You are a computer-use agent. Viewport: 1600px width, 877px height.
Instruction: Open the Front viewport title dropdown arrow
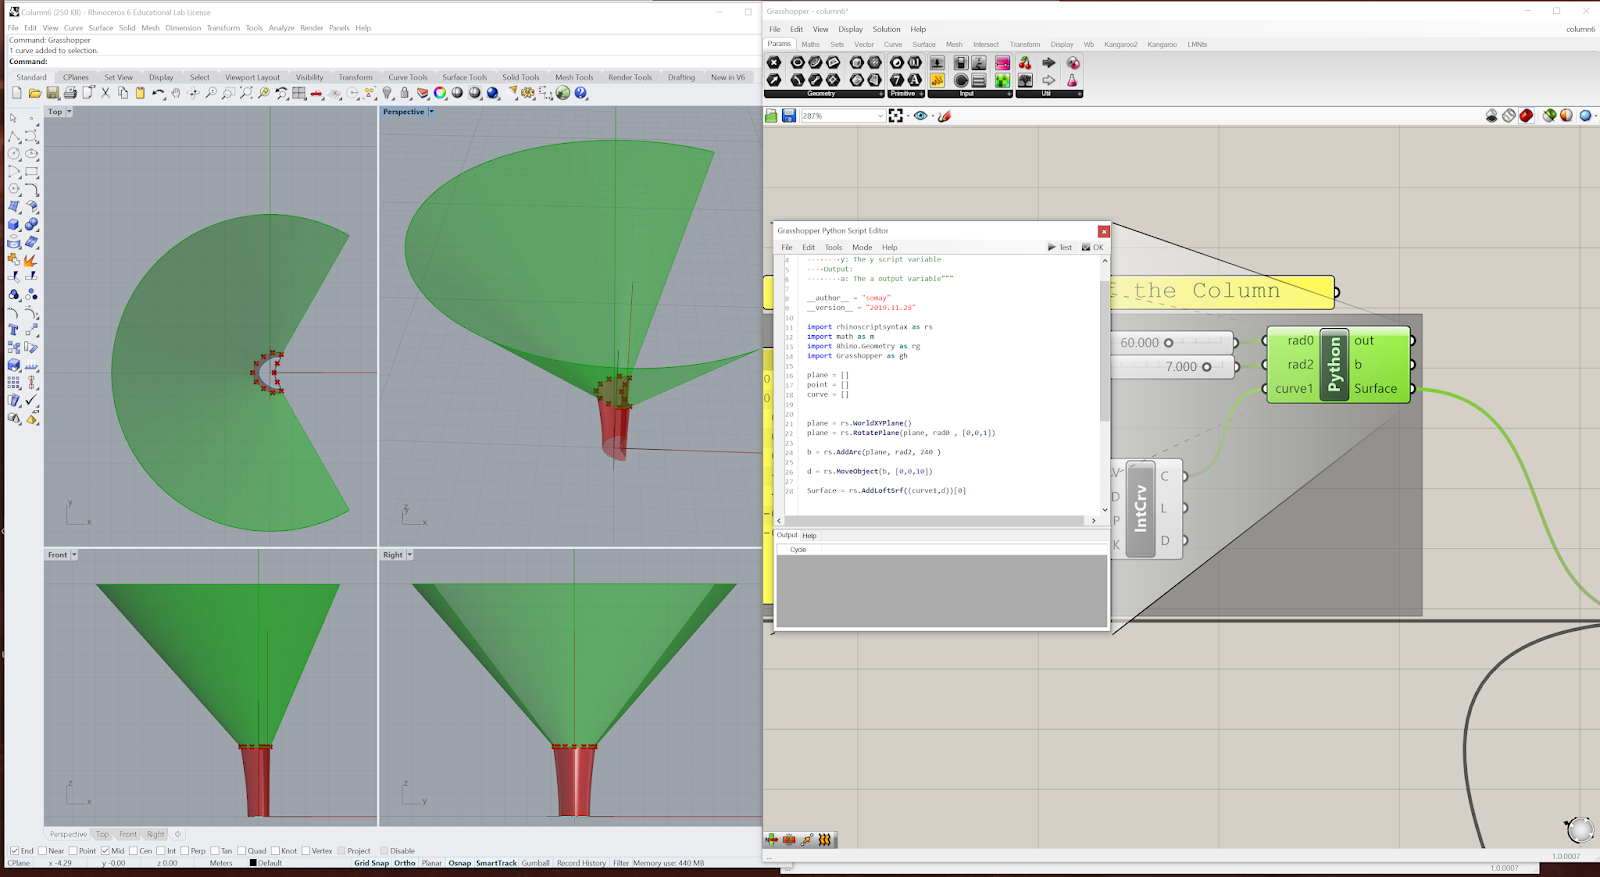[74, 555]
